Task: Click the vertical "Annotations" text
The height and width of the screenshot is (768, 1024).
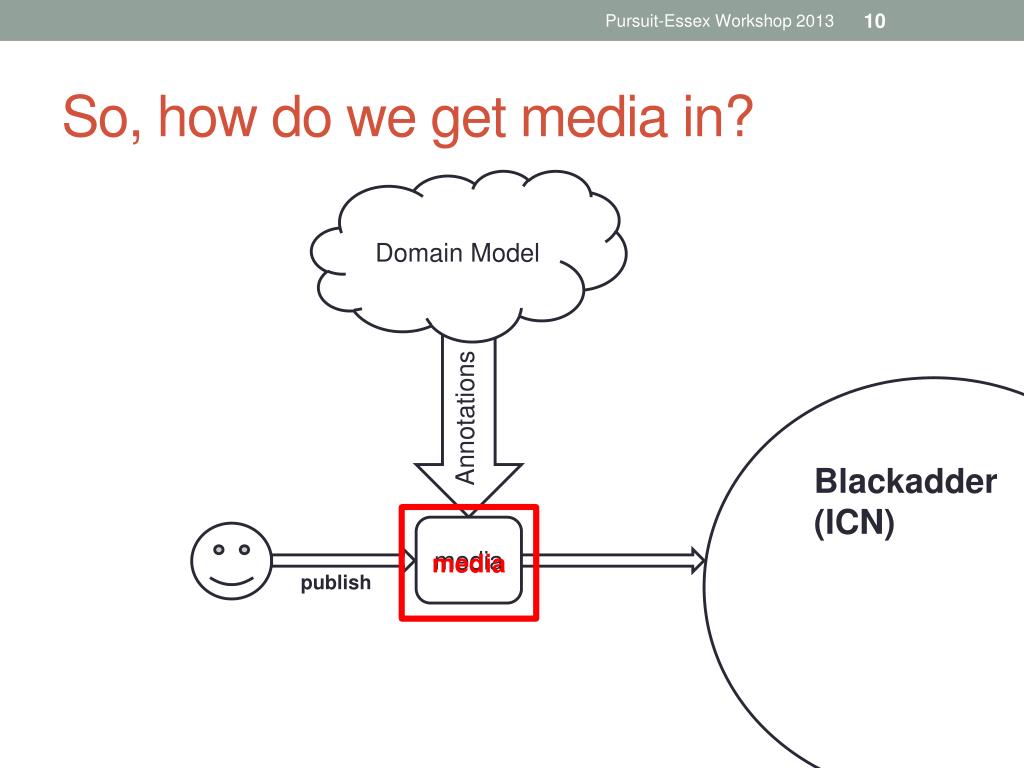Action: (x=465, y=418)
